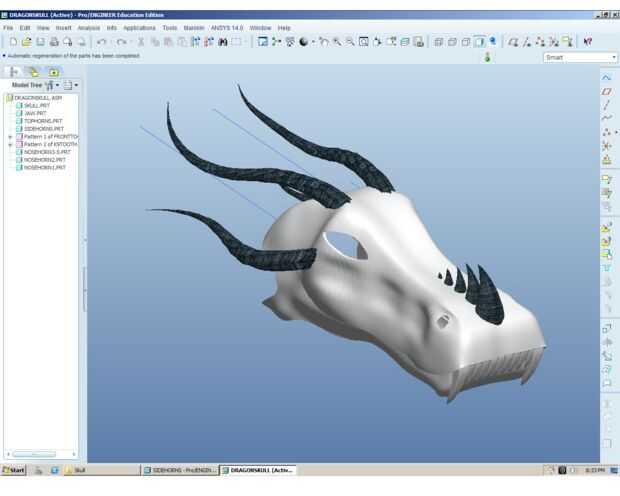This screenshot has width=620, height=496.
Task: Click the Open file folder icon
Action: tap(26, 42)
